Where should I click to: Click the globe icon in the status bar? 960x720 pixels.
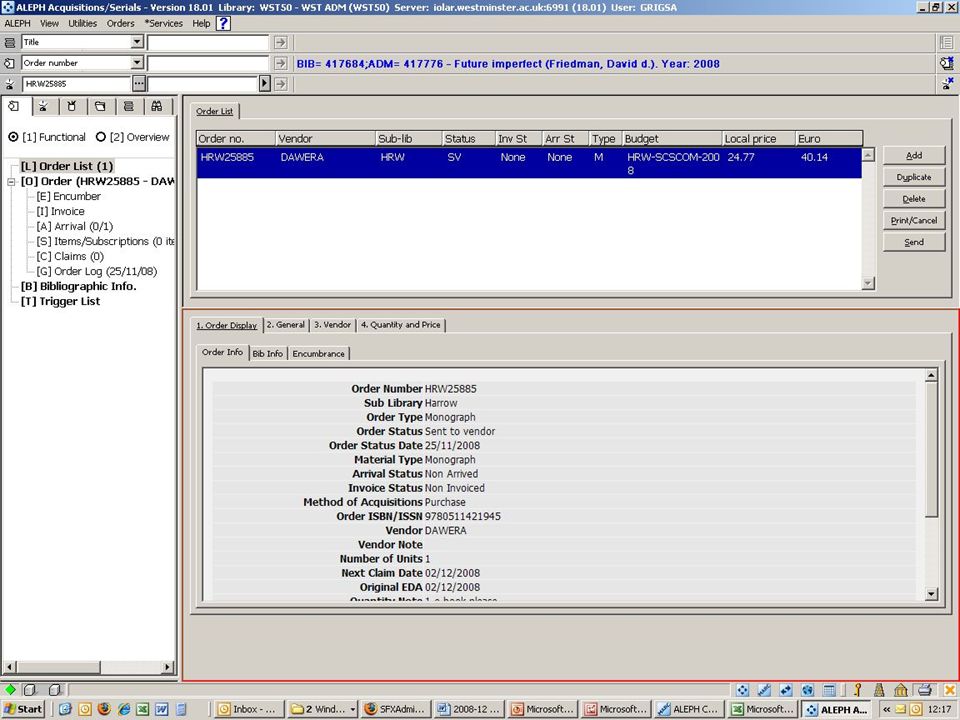point(808,690)
